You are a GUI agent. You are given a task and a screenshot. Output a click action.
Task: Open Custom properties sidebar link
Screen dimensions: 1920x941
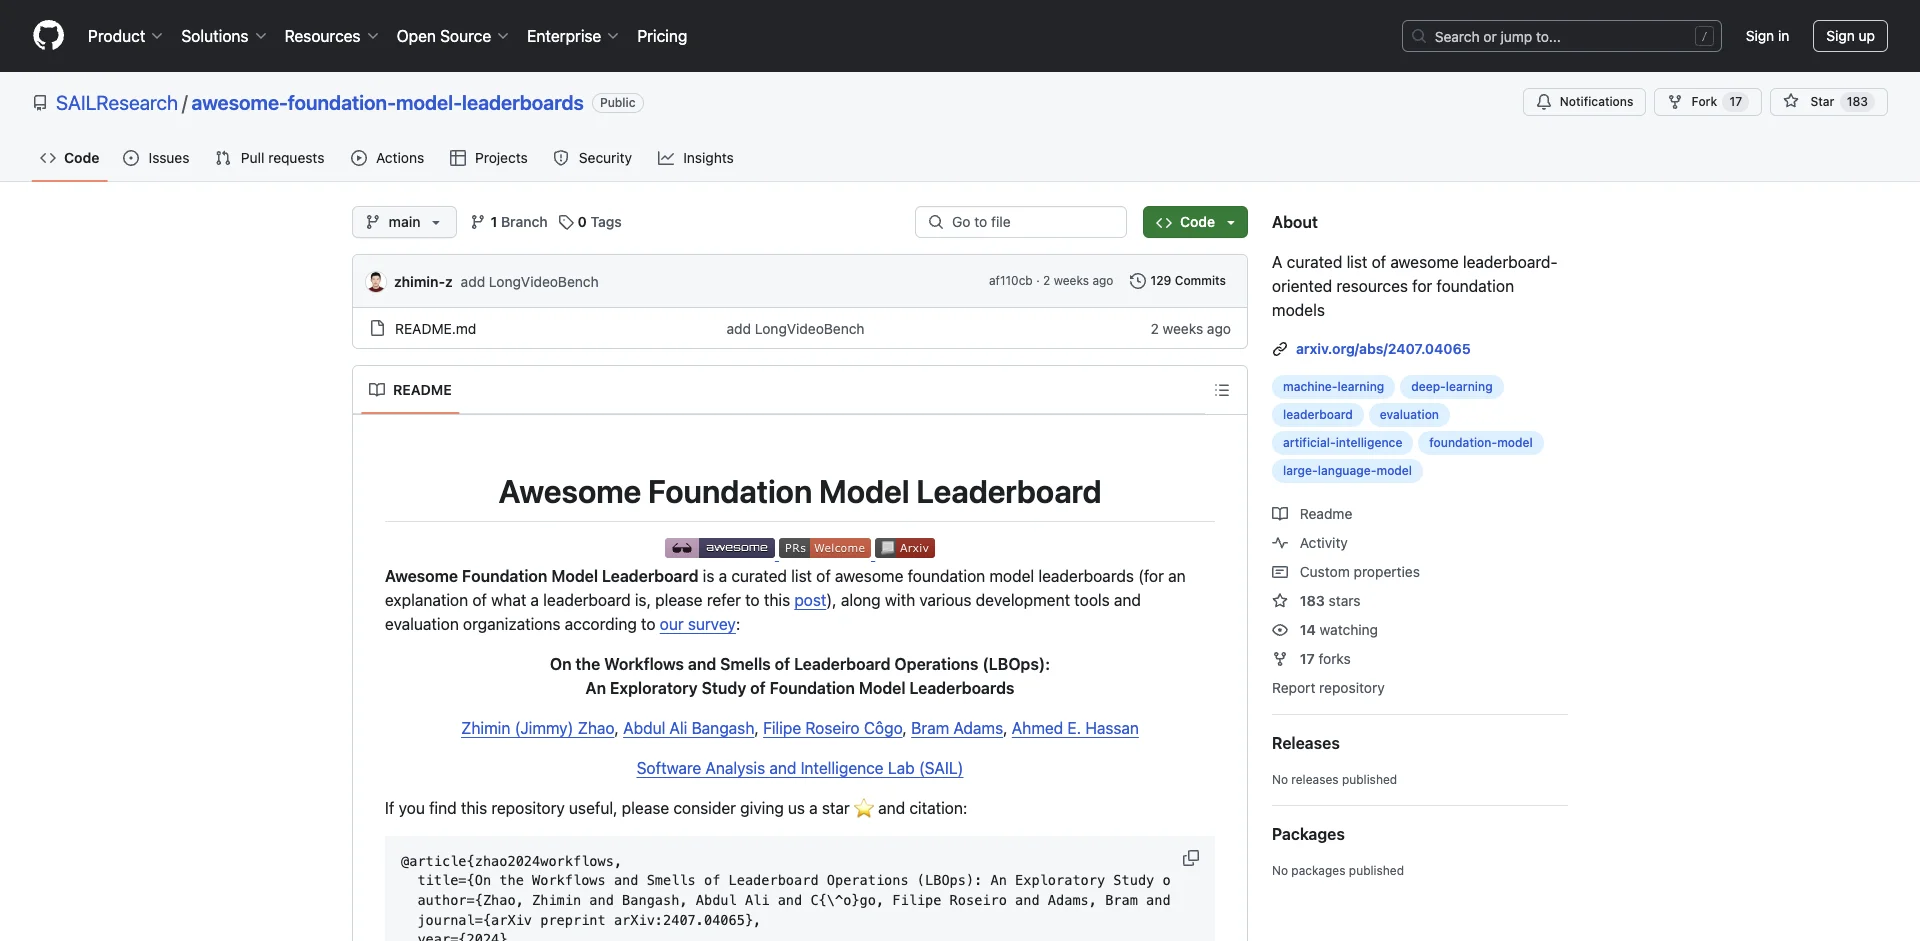click(x=1346, y=572)
